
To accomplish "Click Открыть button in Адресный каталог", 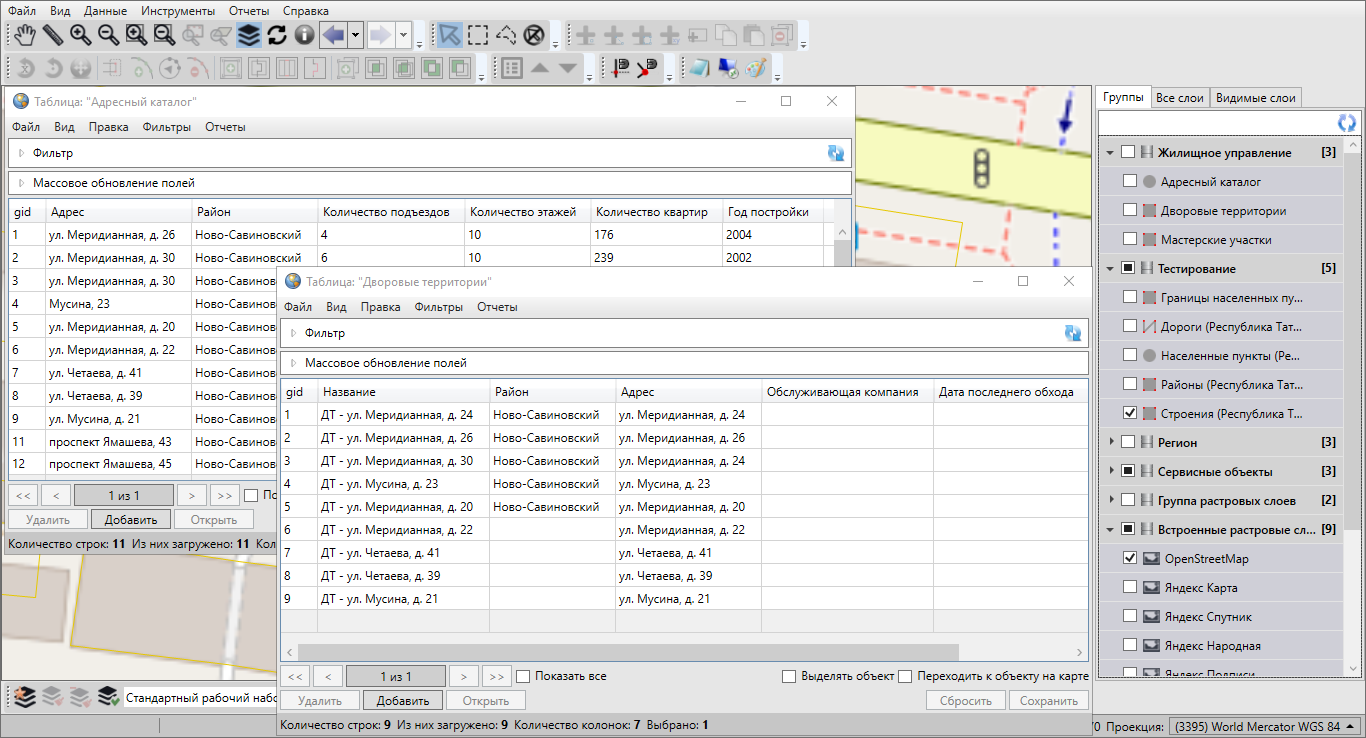I will click(x=213, y=520).
